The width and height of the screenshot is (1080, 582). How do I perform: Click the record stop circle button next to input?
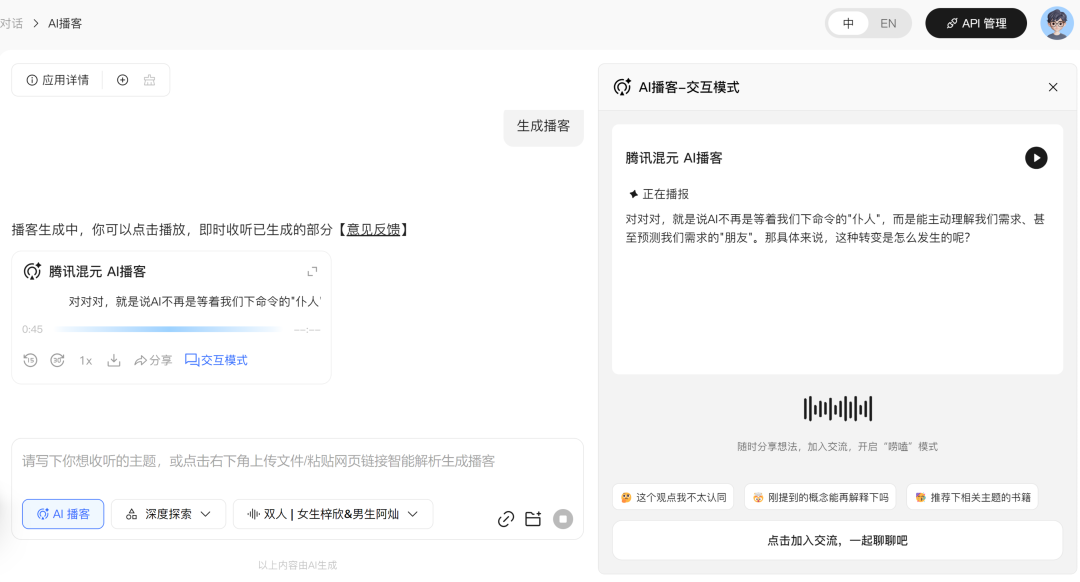(x=562, y=519)
